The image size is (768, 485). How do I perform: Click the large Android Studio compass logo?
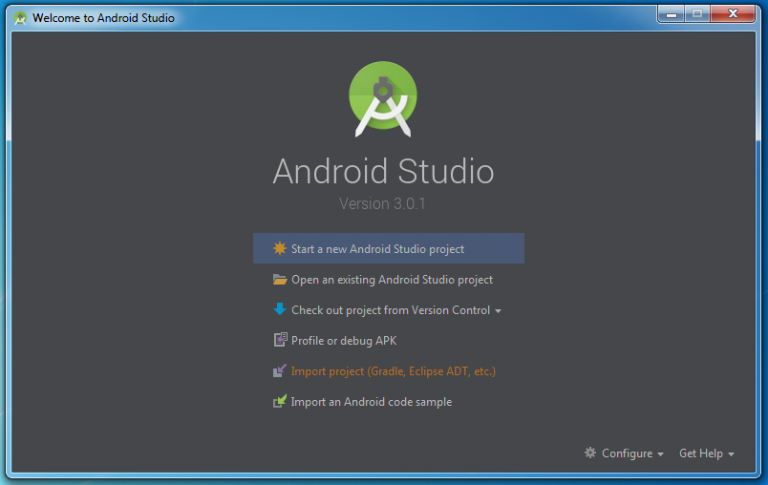[x=384, y=98]
